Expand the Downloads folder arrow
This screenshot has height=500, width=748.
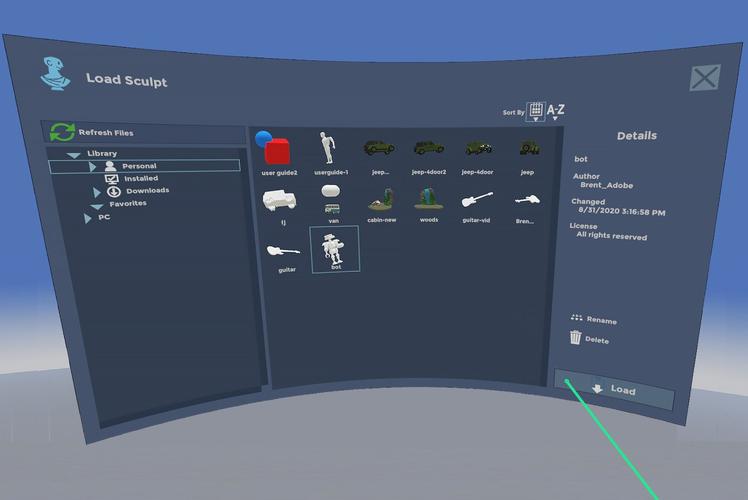(97, 192)
